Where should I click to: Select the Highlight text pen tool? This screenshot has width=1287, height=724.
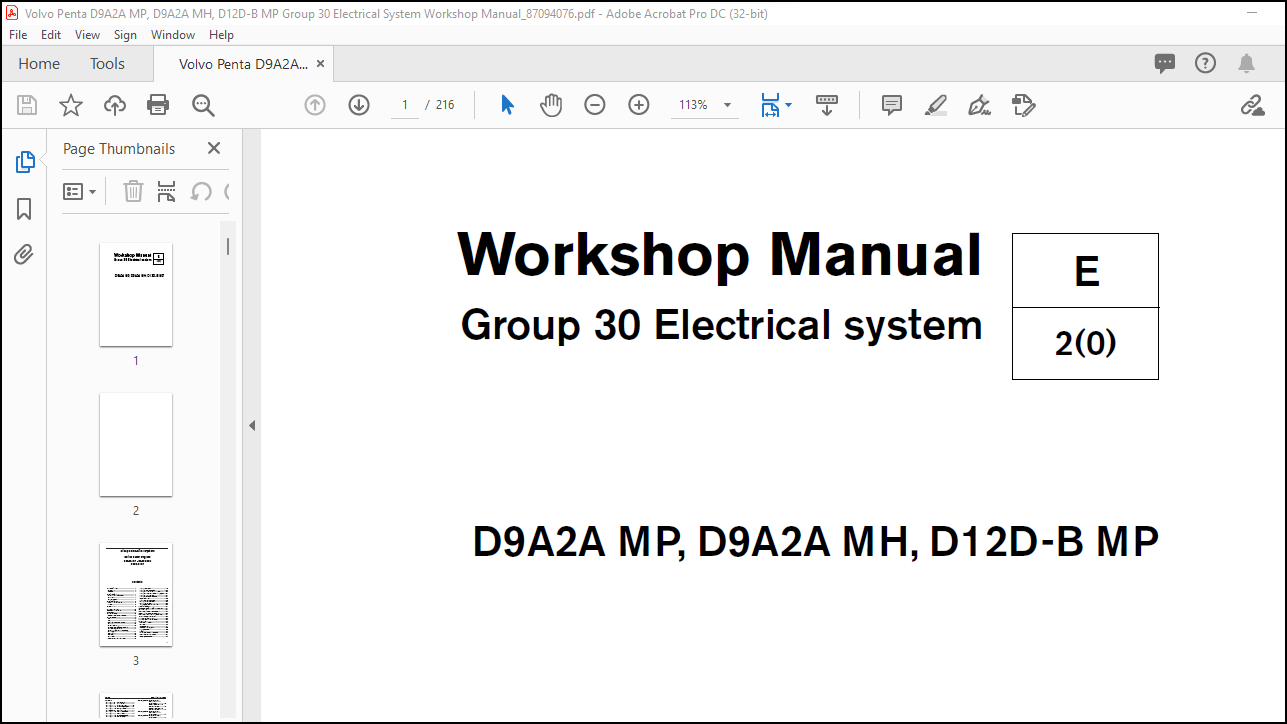click(936, 105)
